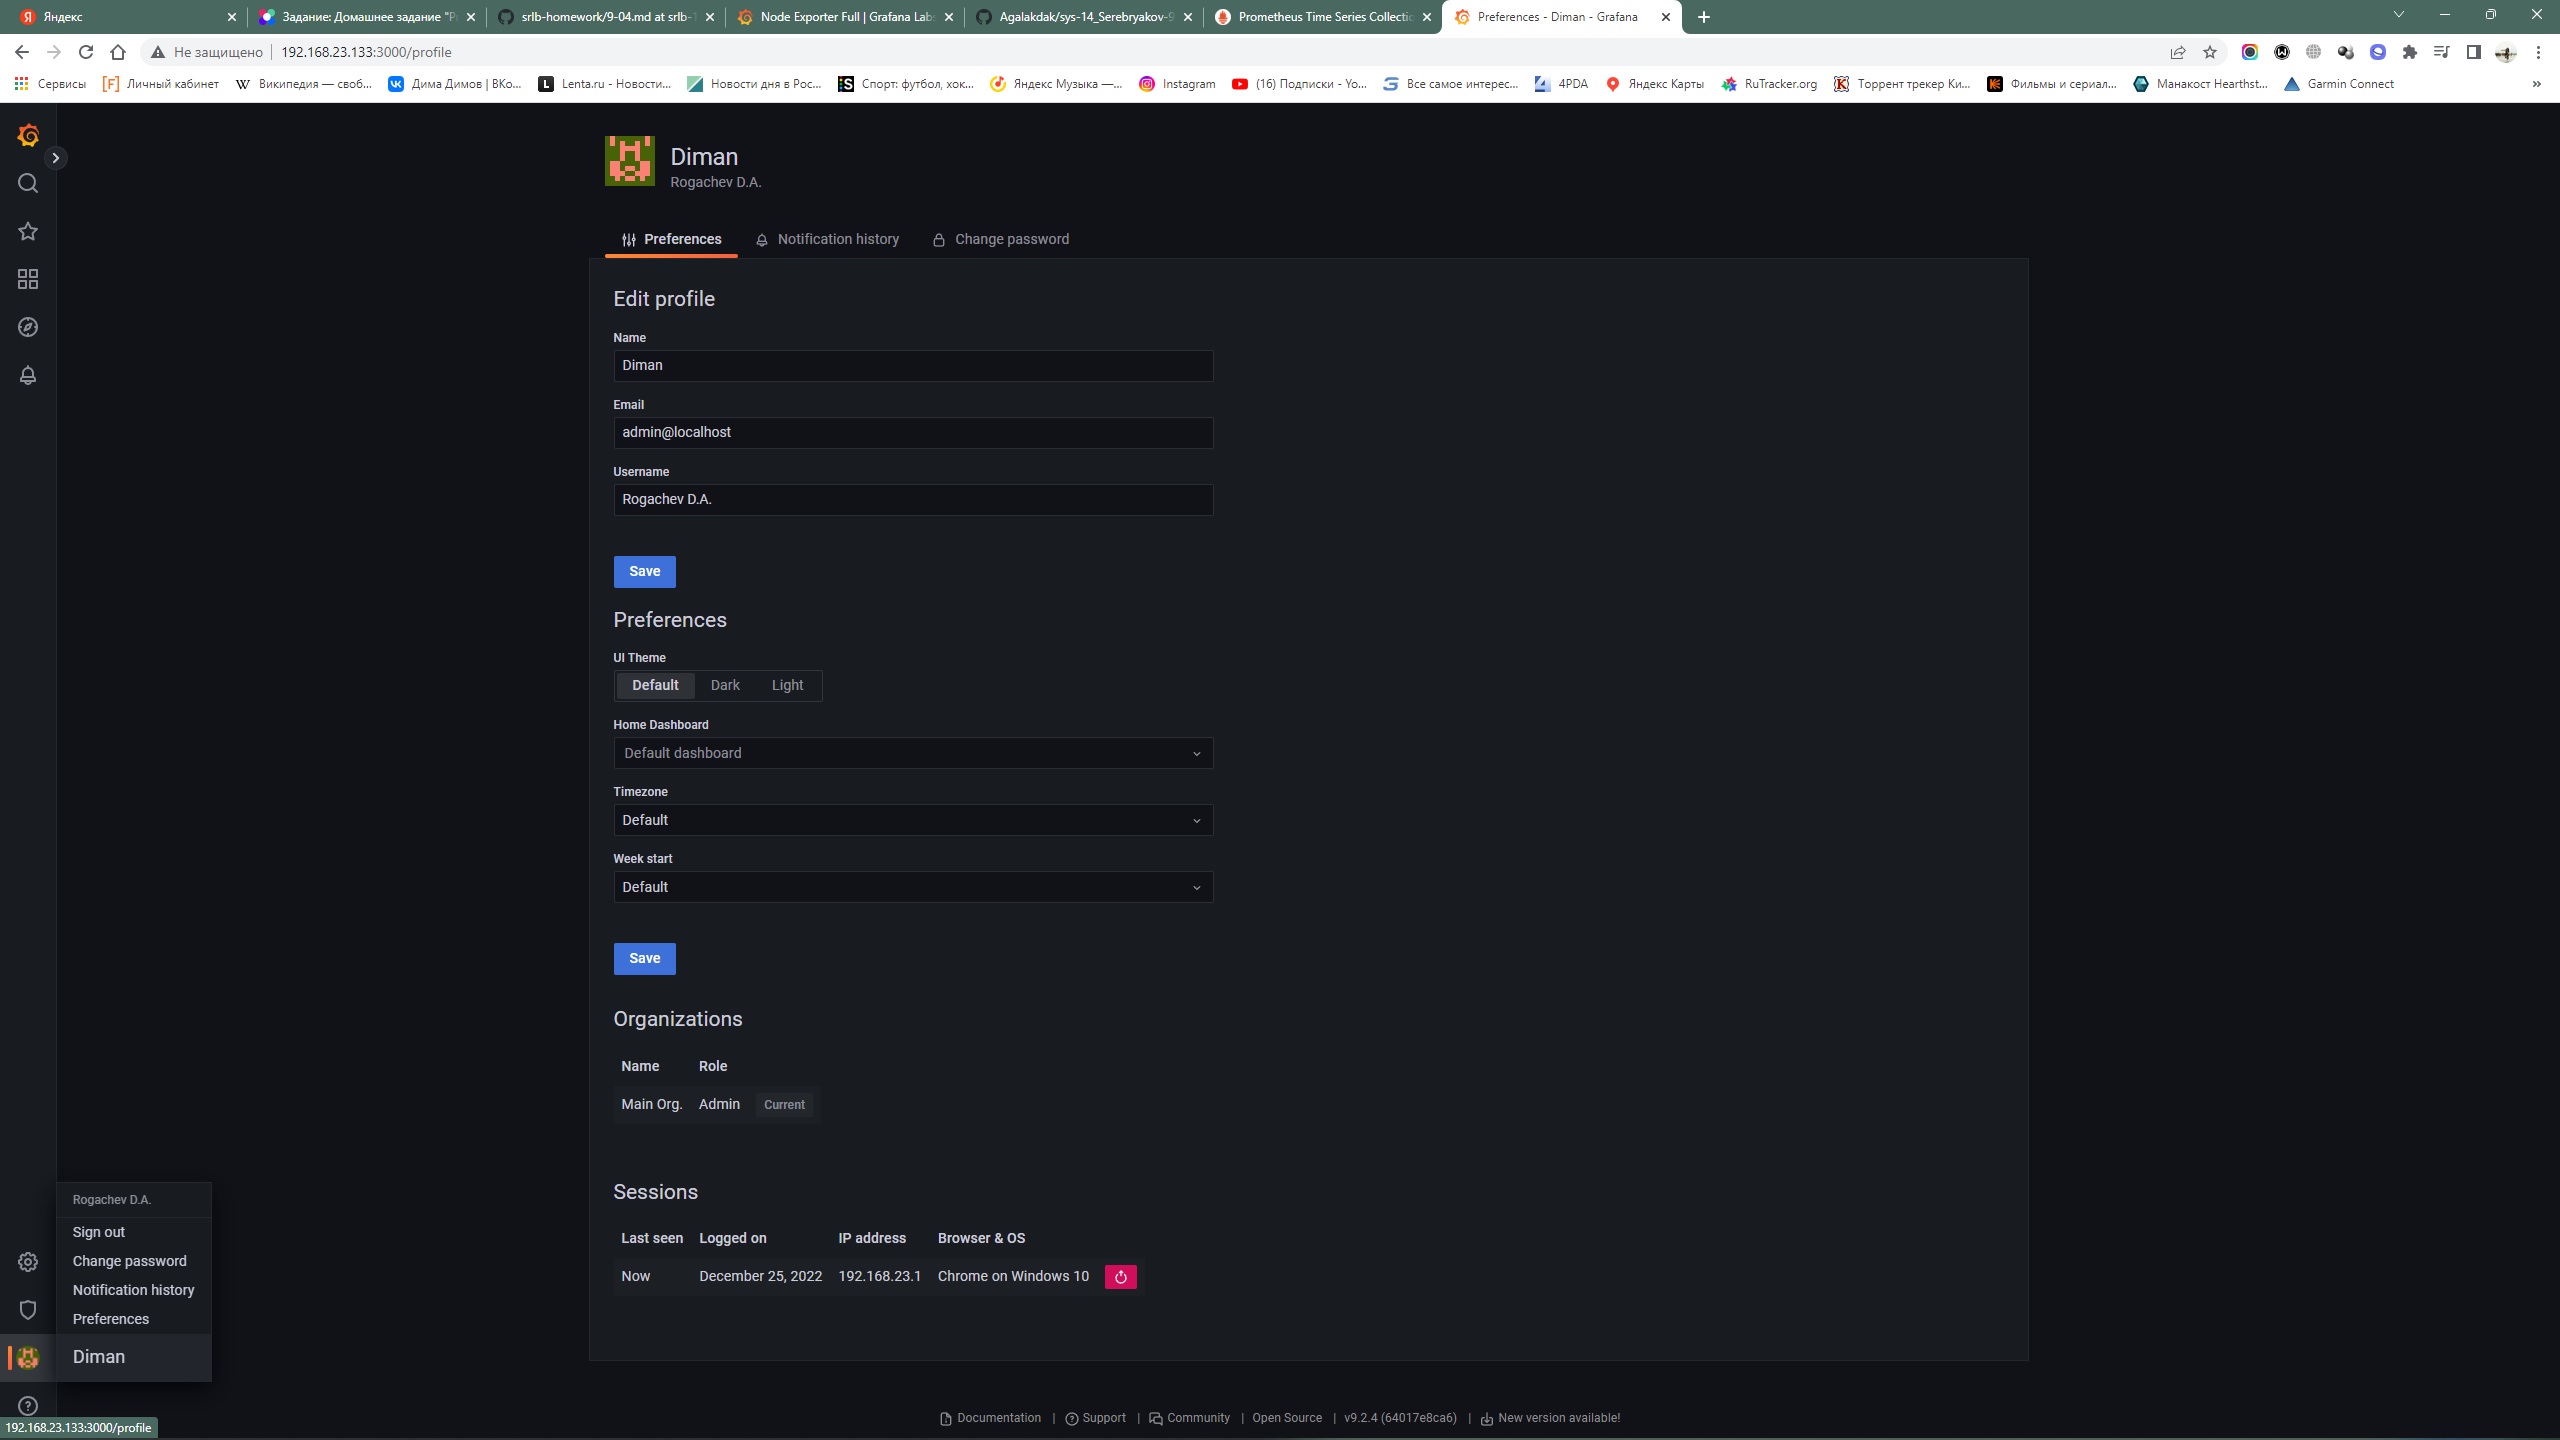Open the Starred dashboards icon

(28, 231)
